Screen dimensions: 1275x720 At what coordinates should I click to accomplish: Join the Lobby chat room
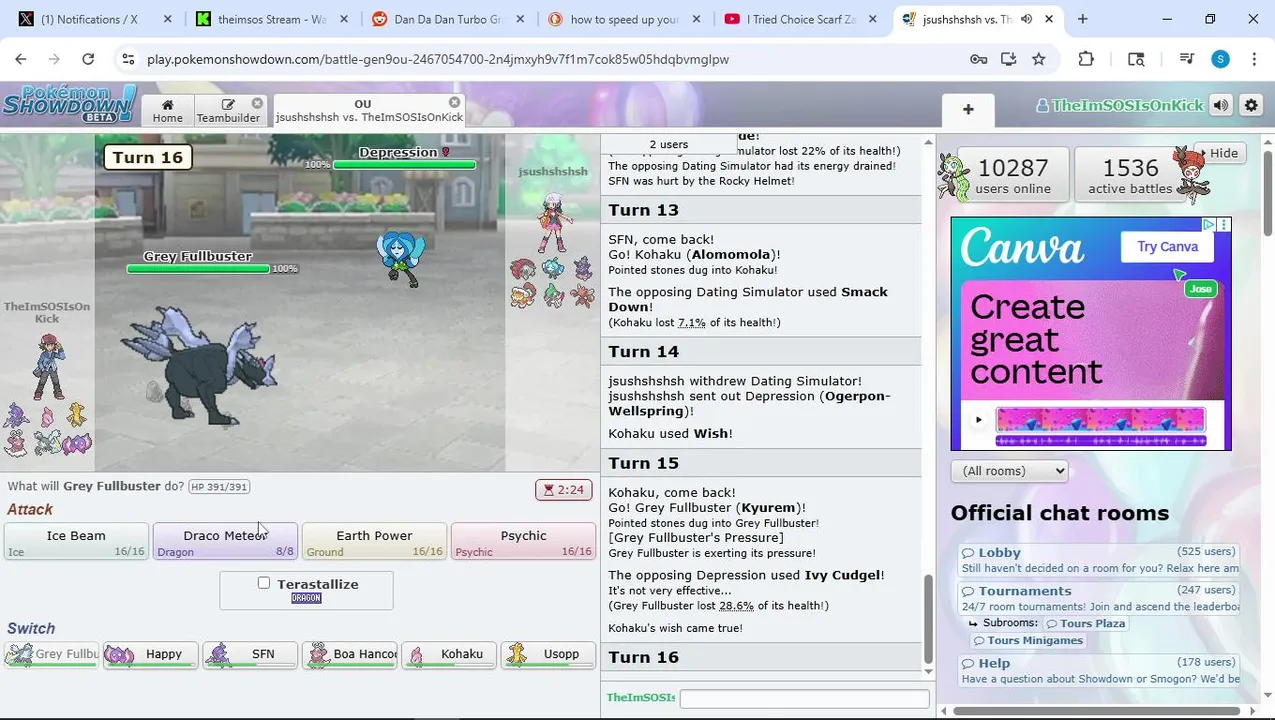click(1100, 559)
